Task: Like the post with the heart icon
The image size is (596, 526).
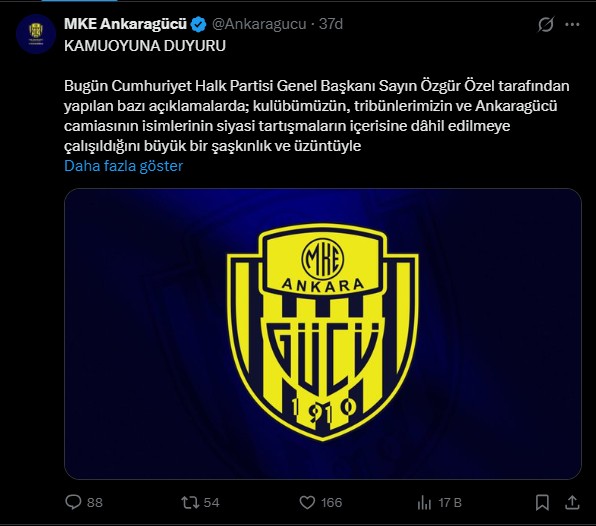Action: (x=307, y=502)
